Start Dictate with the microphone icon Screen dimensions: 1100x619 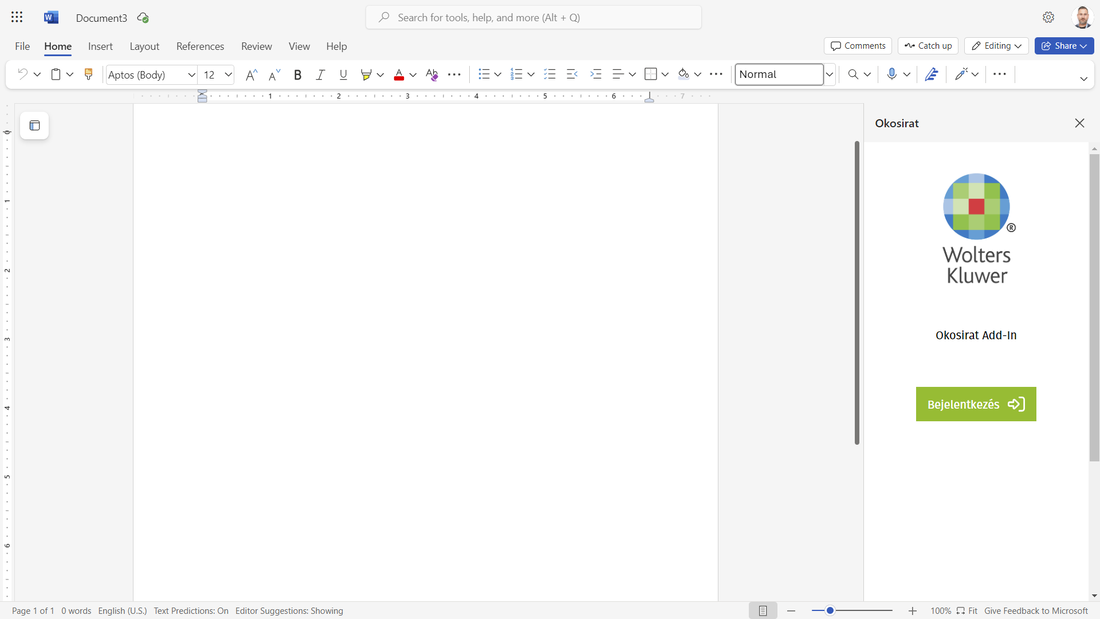[x=892, y=74]
